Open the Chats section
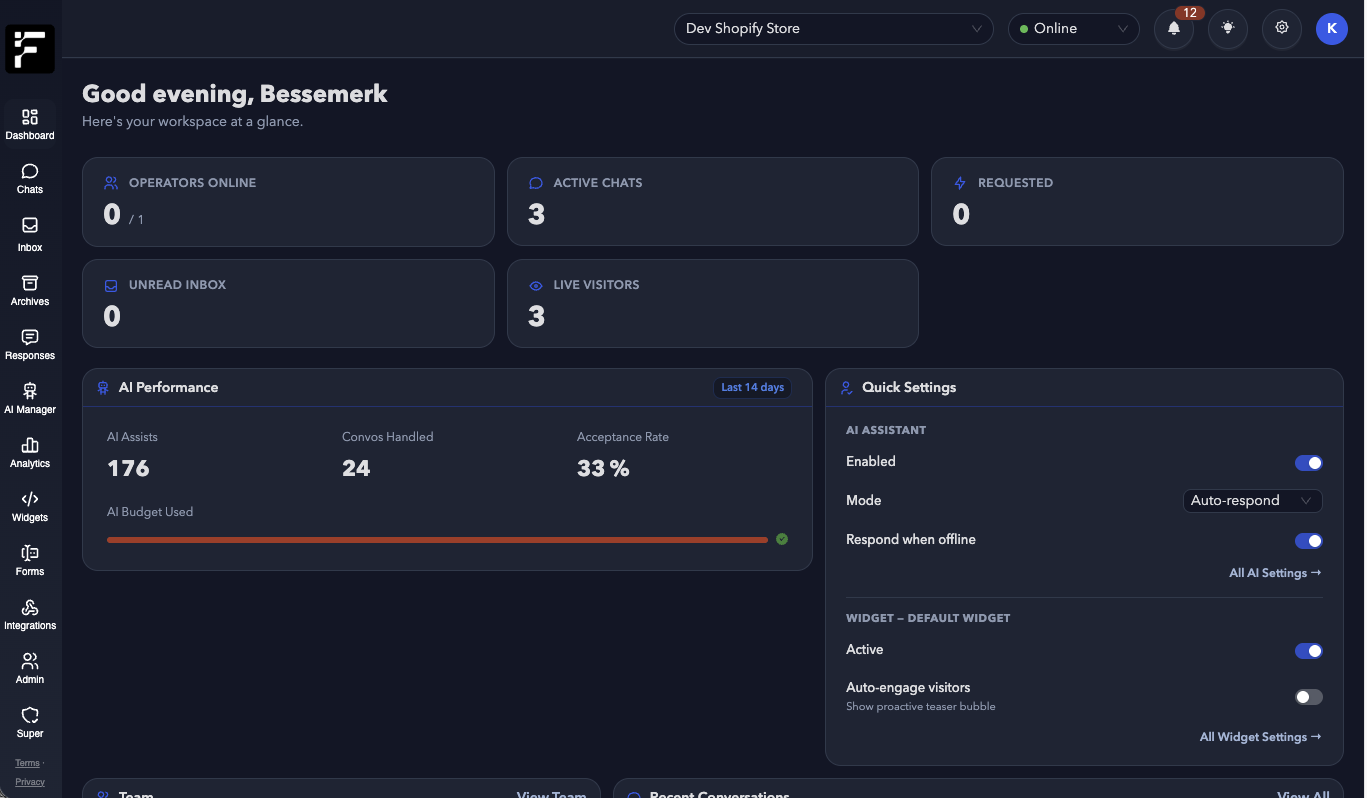 point(29,177)
